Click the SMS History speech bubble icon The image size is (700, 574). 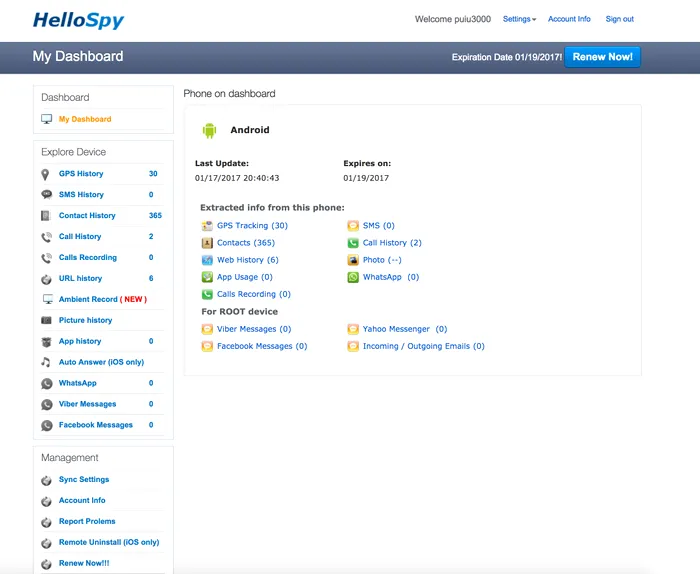(x=46, y=195)
